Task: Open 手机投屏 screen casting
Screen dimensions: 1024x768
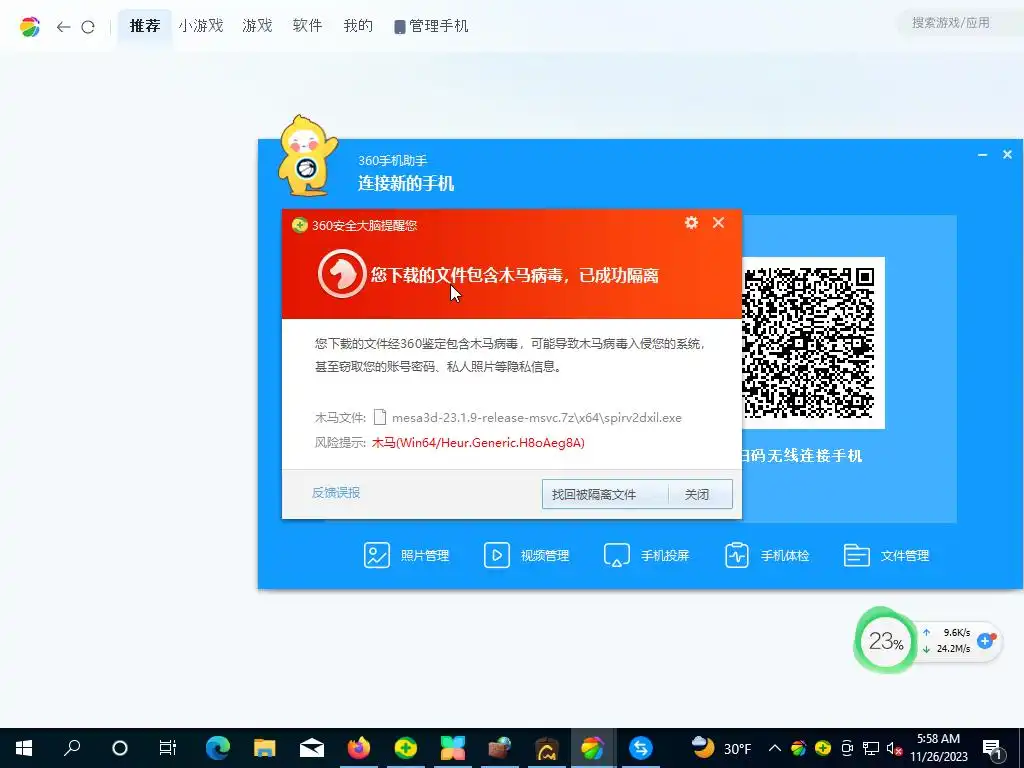Action: pos(647,556)
